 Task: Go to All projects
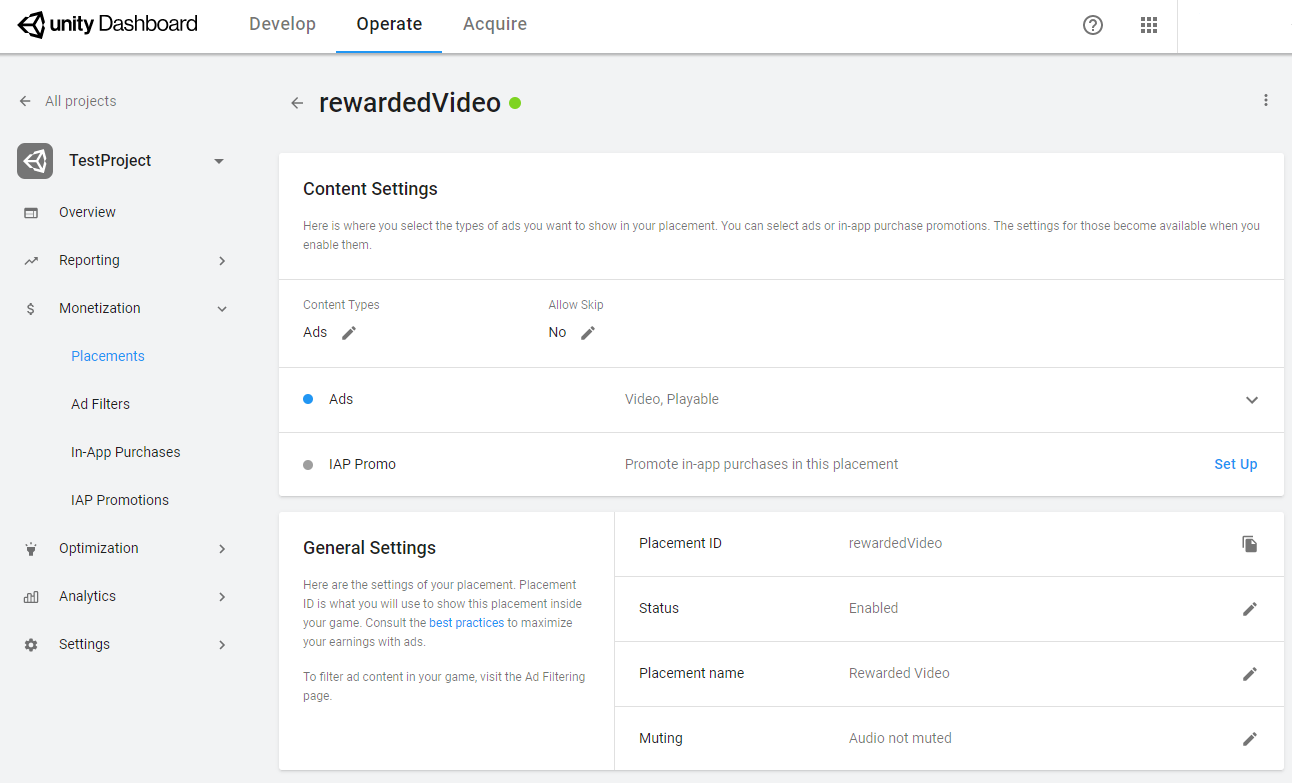click(80, 101)
